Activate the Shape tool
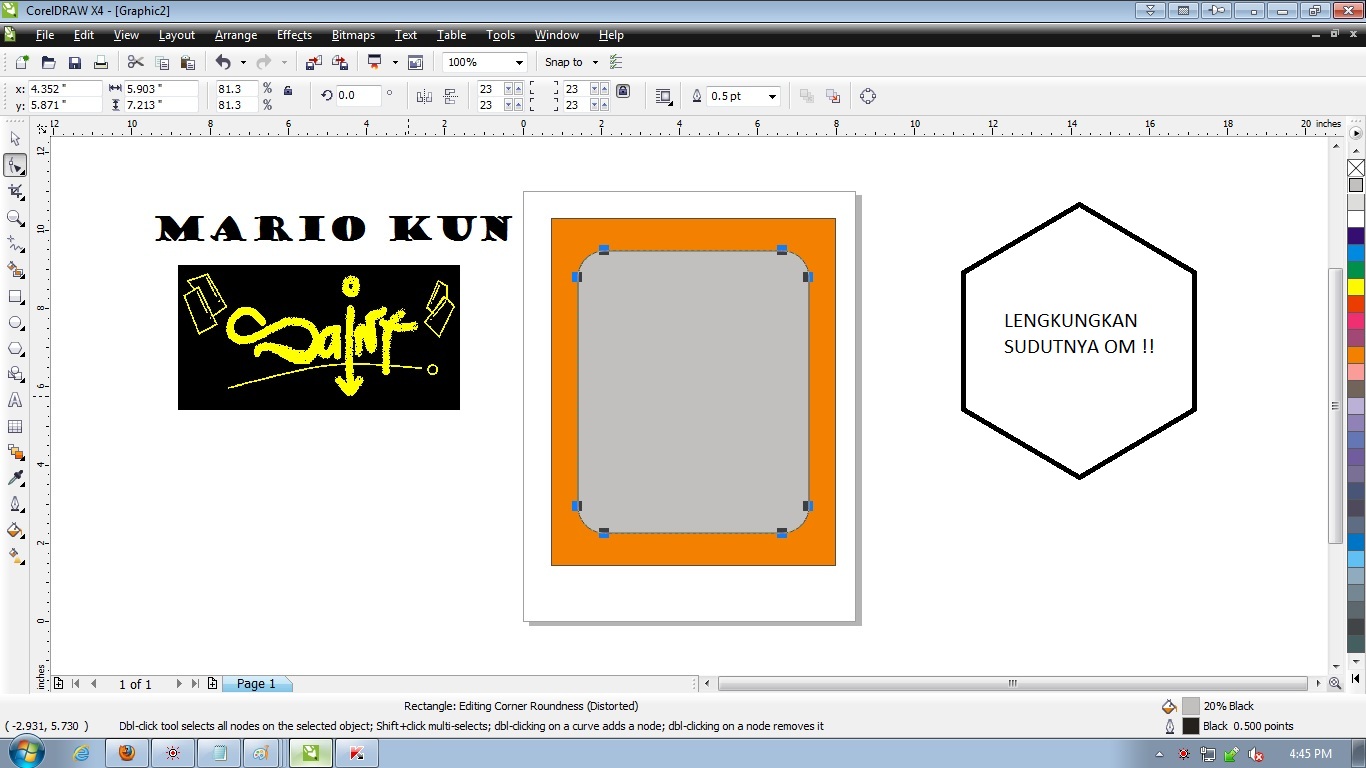 (x=15, y=165)
